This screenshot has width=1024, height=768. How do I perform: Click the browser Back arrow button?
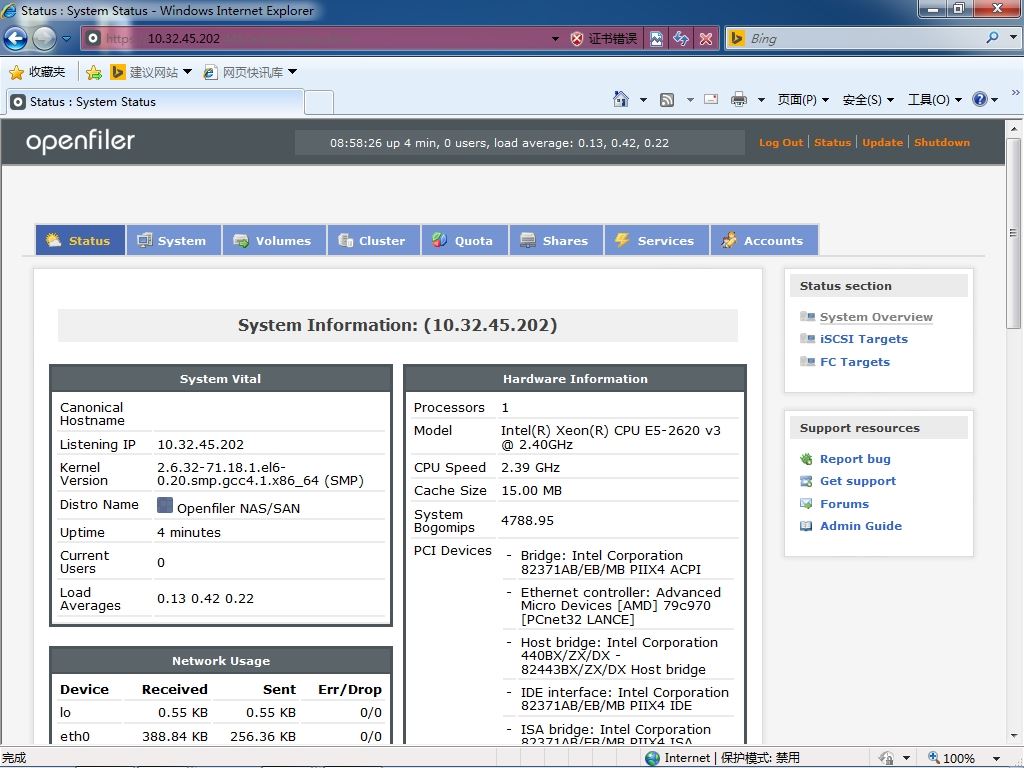click(x=16, y=39)
